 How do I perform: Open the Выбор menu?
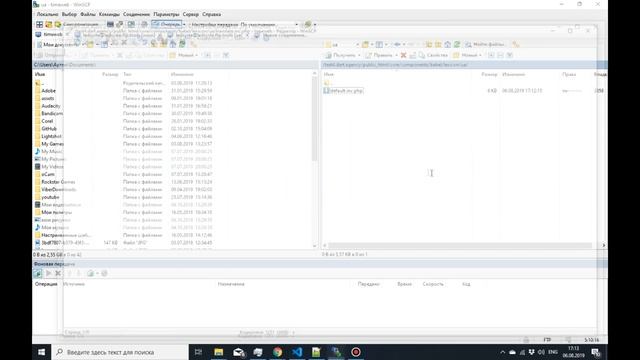[x=69, y=14]
